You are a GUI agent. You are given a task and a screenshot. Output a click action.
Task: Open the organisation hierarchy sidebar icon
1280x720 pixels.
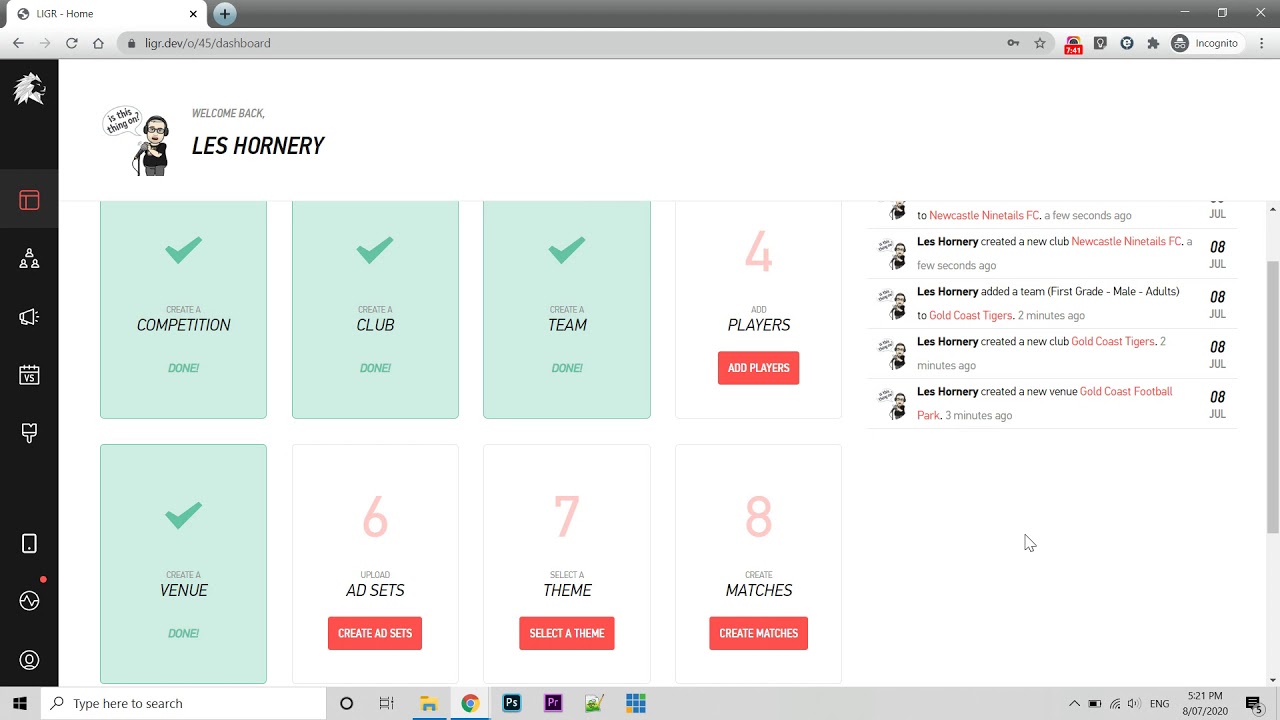[29, 259]
